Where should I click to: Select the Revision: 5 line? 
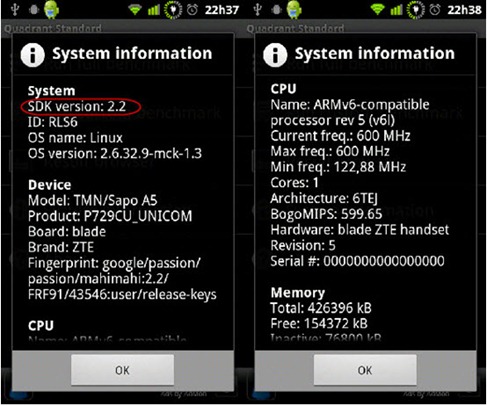[303, 245]
